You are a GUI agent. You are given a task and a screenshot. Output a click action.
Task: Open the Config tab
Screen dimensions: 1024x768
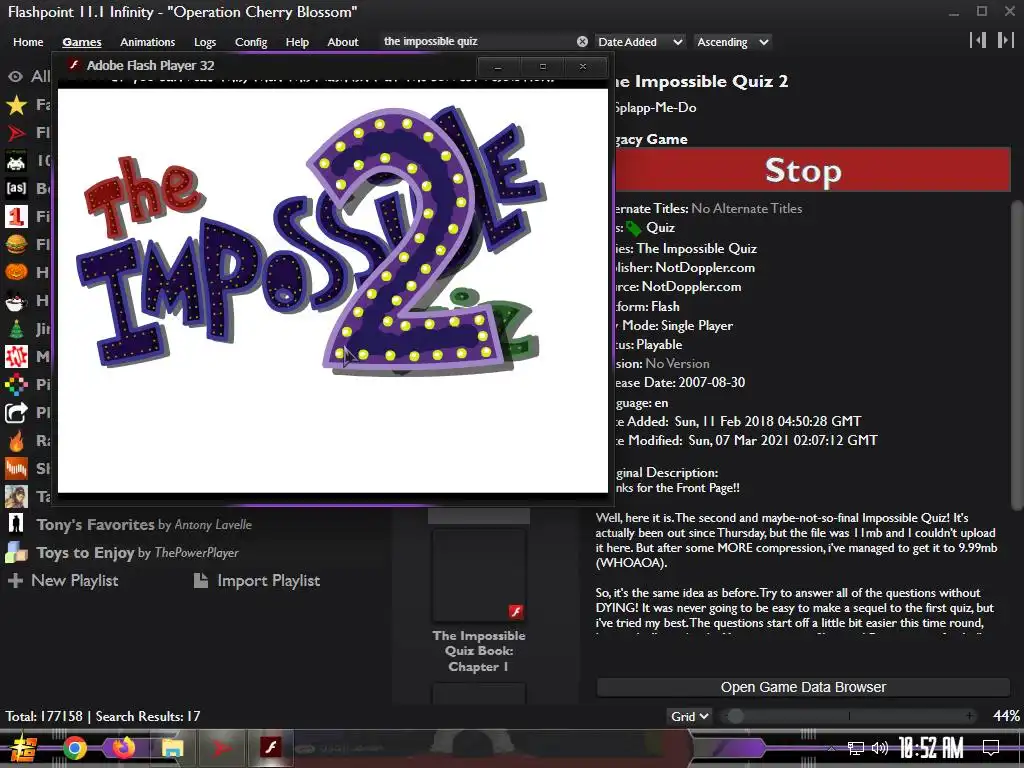pyautogui.click(x=251, y=42)
